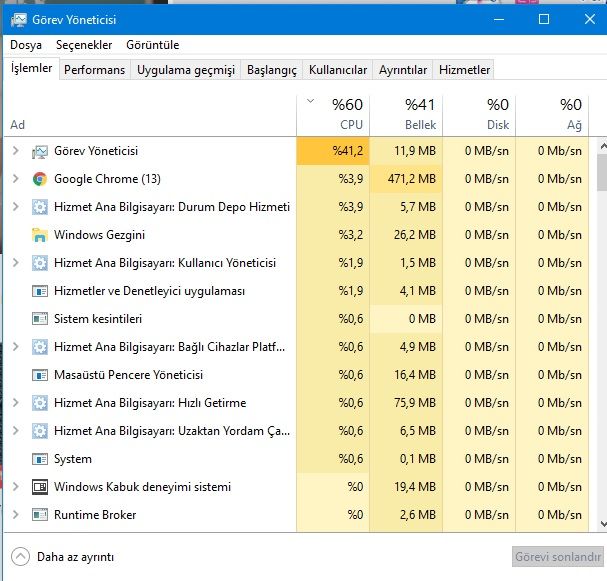Click the Windows Kabuk deneyimi sistemi icon

40,487
